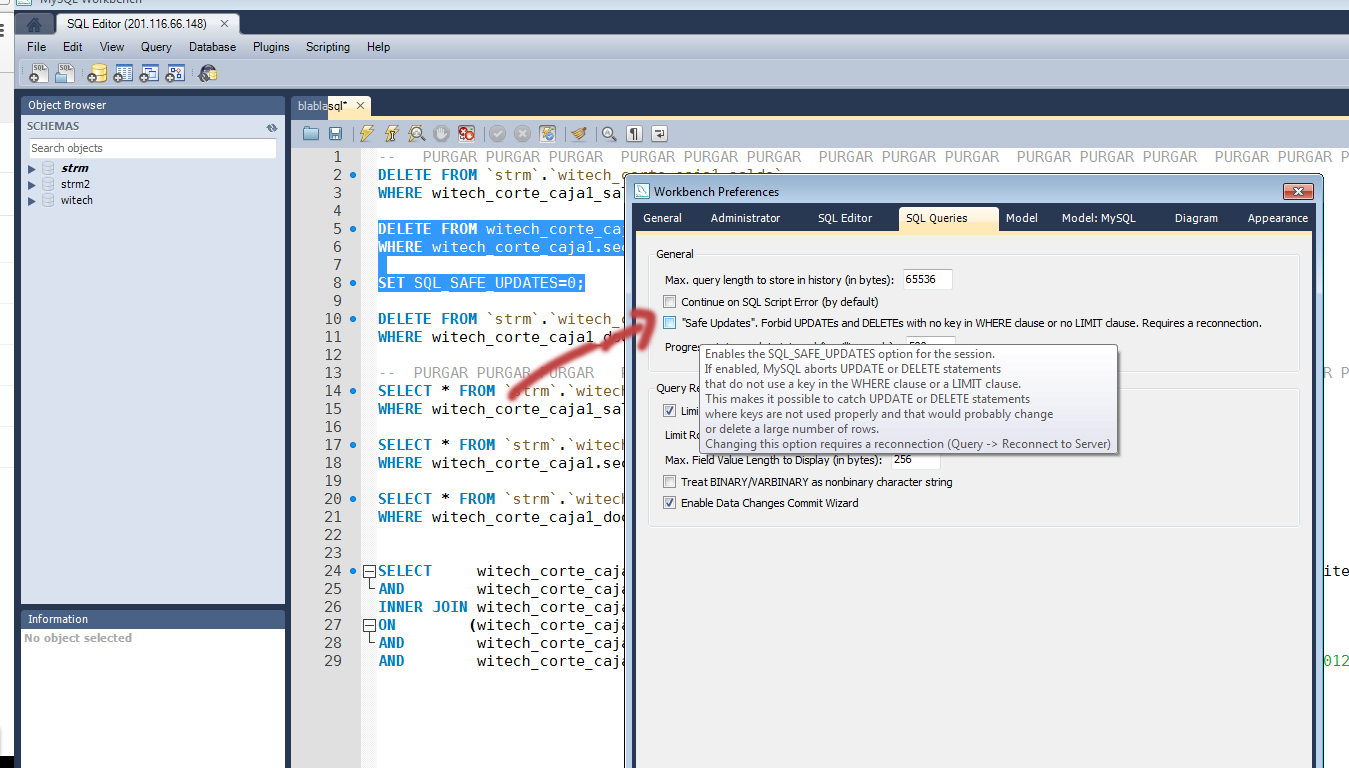The width and height of the screenshot is (1349, 768).
Task: Open the File menu
Action: click(36, 47)
